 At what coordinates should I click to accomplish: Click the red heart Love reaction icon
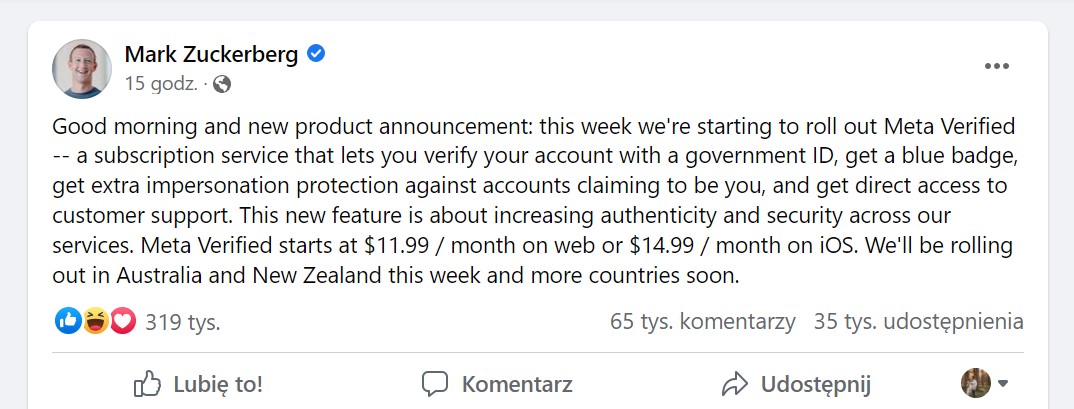coord(122,322)
